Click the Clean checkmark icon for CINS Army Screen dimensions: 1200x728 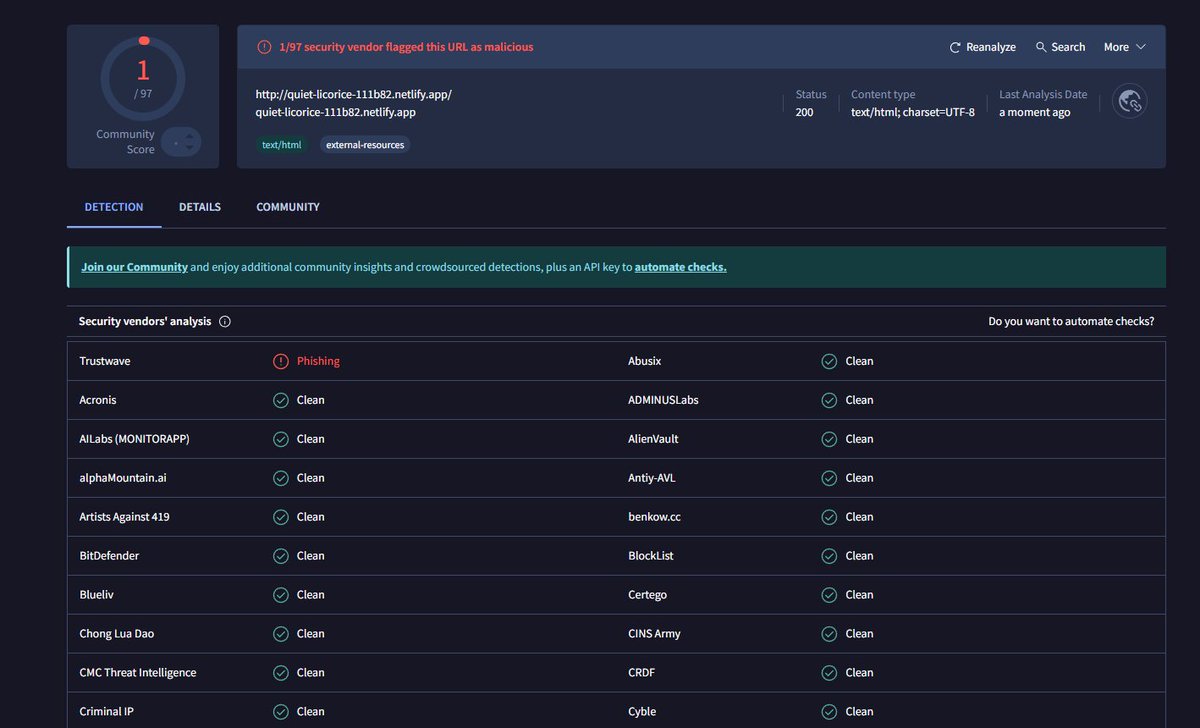[x=829, y=634]
